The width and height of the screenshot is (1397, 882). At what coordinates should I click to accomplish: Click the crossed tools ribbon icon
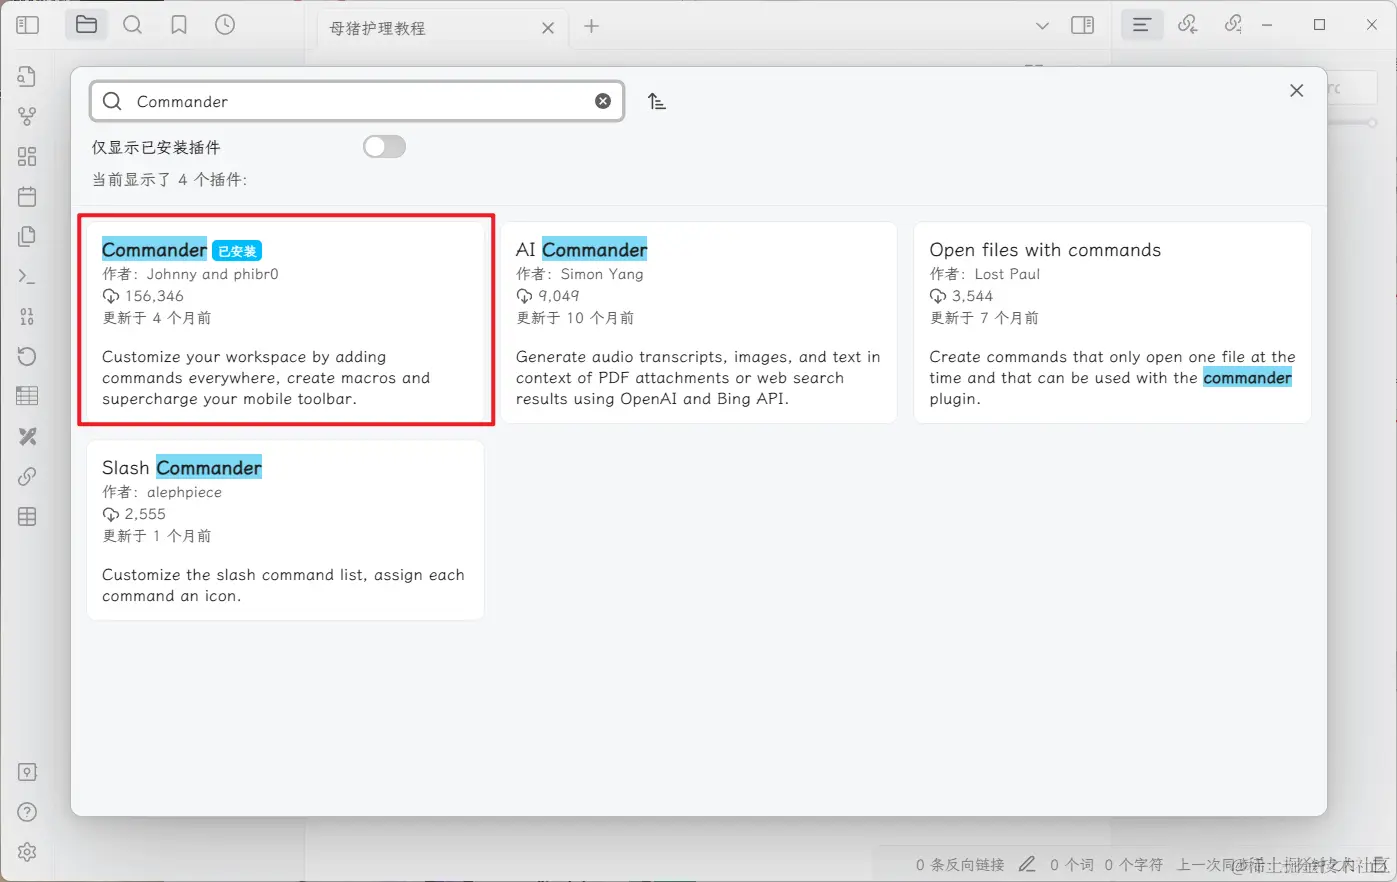tap(27, 437)
